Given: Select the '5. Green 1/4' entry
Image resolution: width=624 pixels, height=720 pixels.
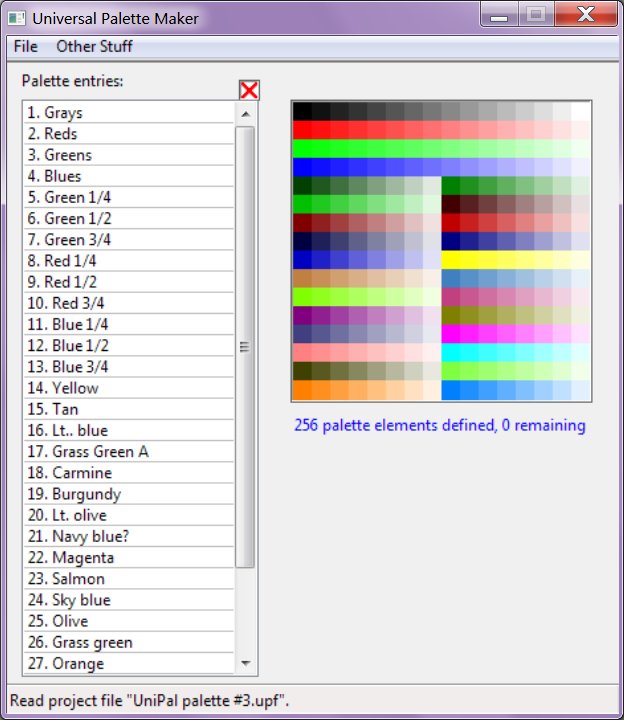Looking at the screenshot, I should tap(129, 197).
